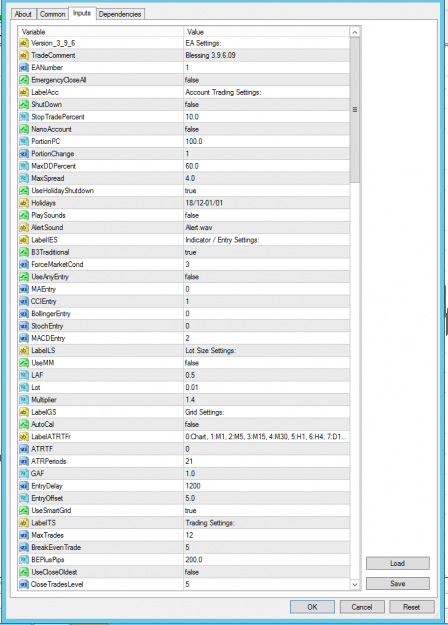
Task: Click the Save button
Action: coord(398,584)
